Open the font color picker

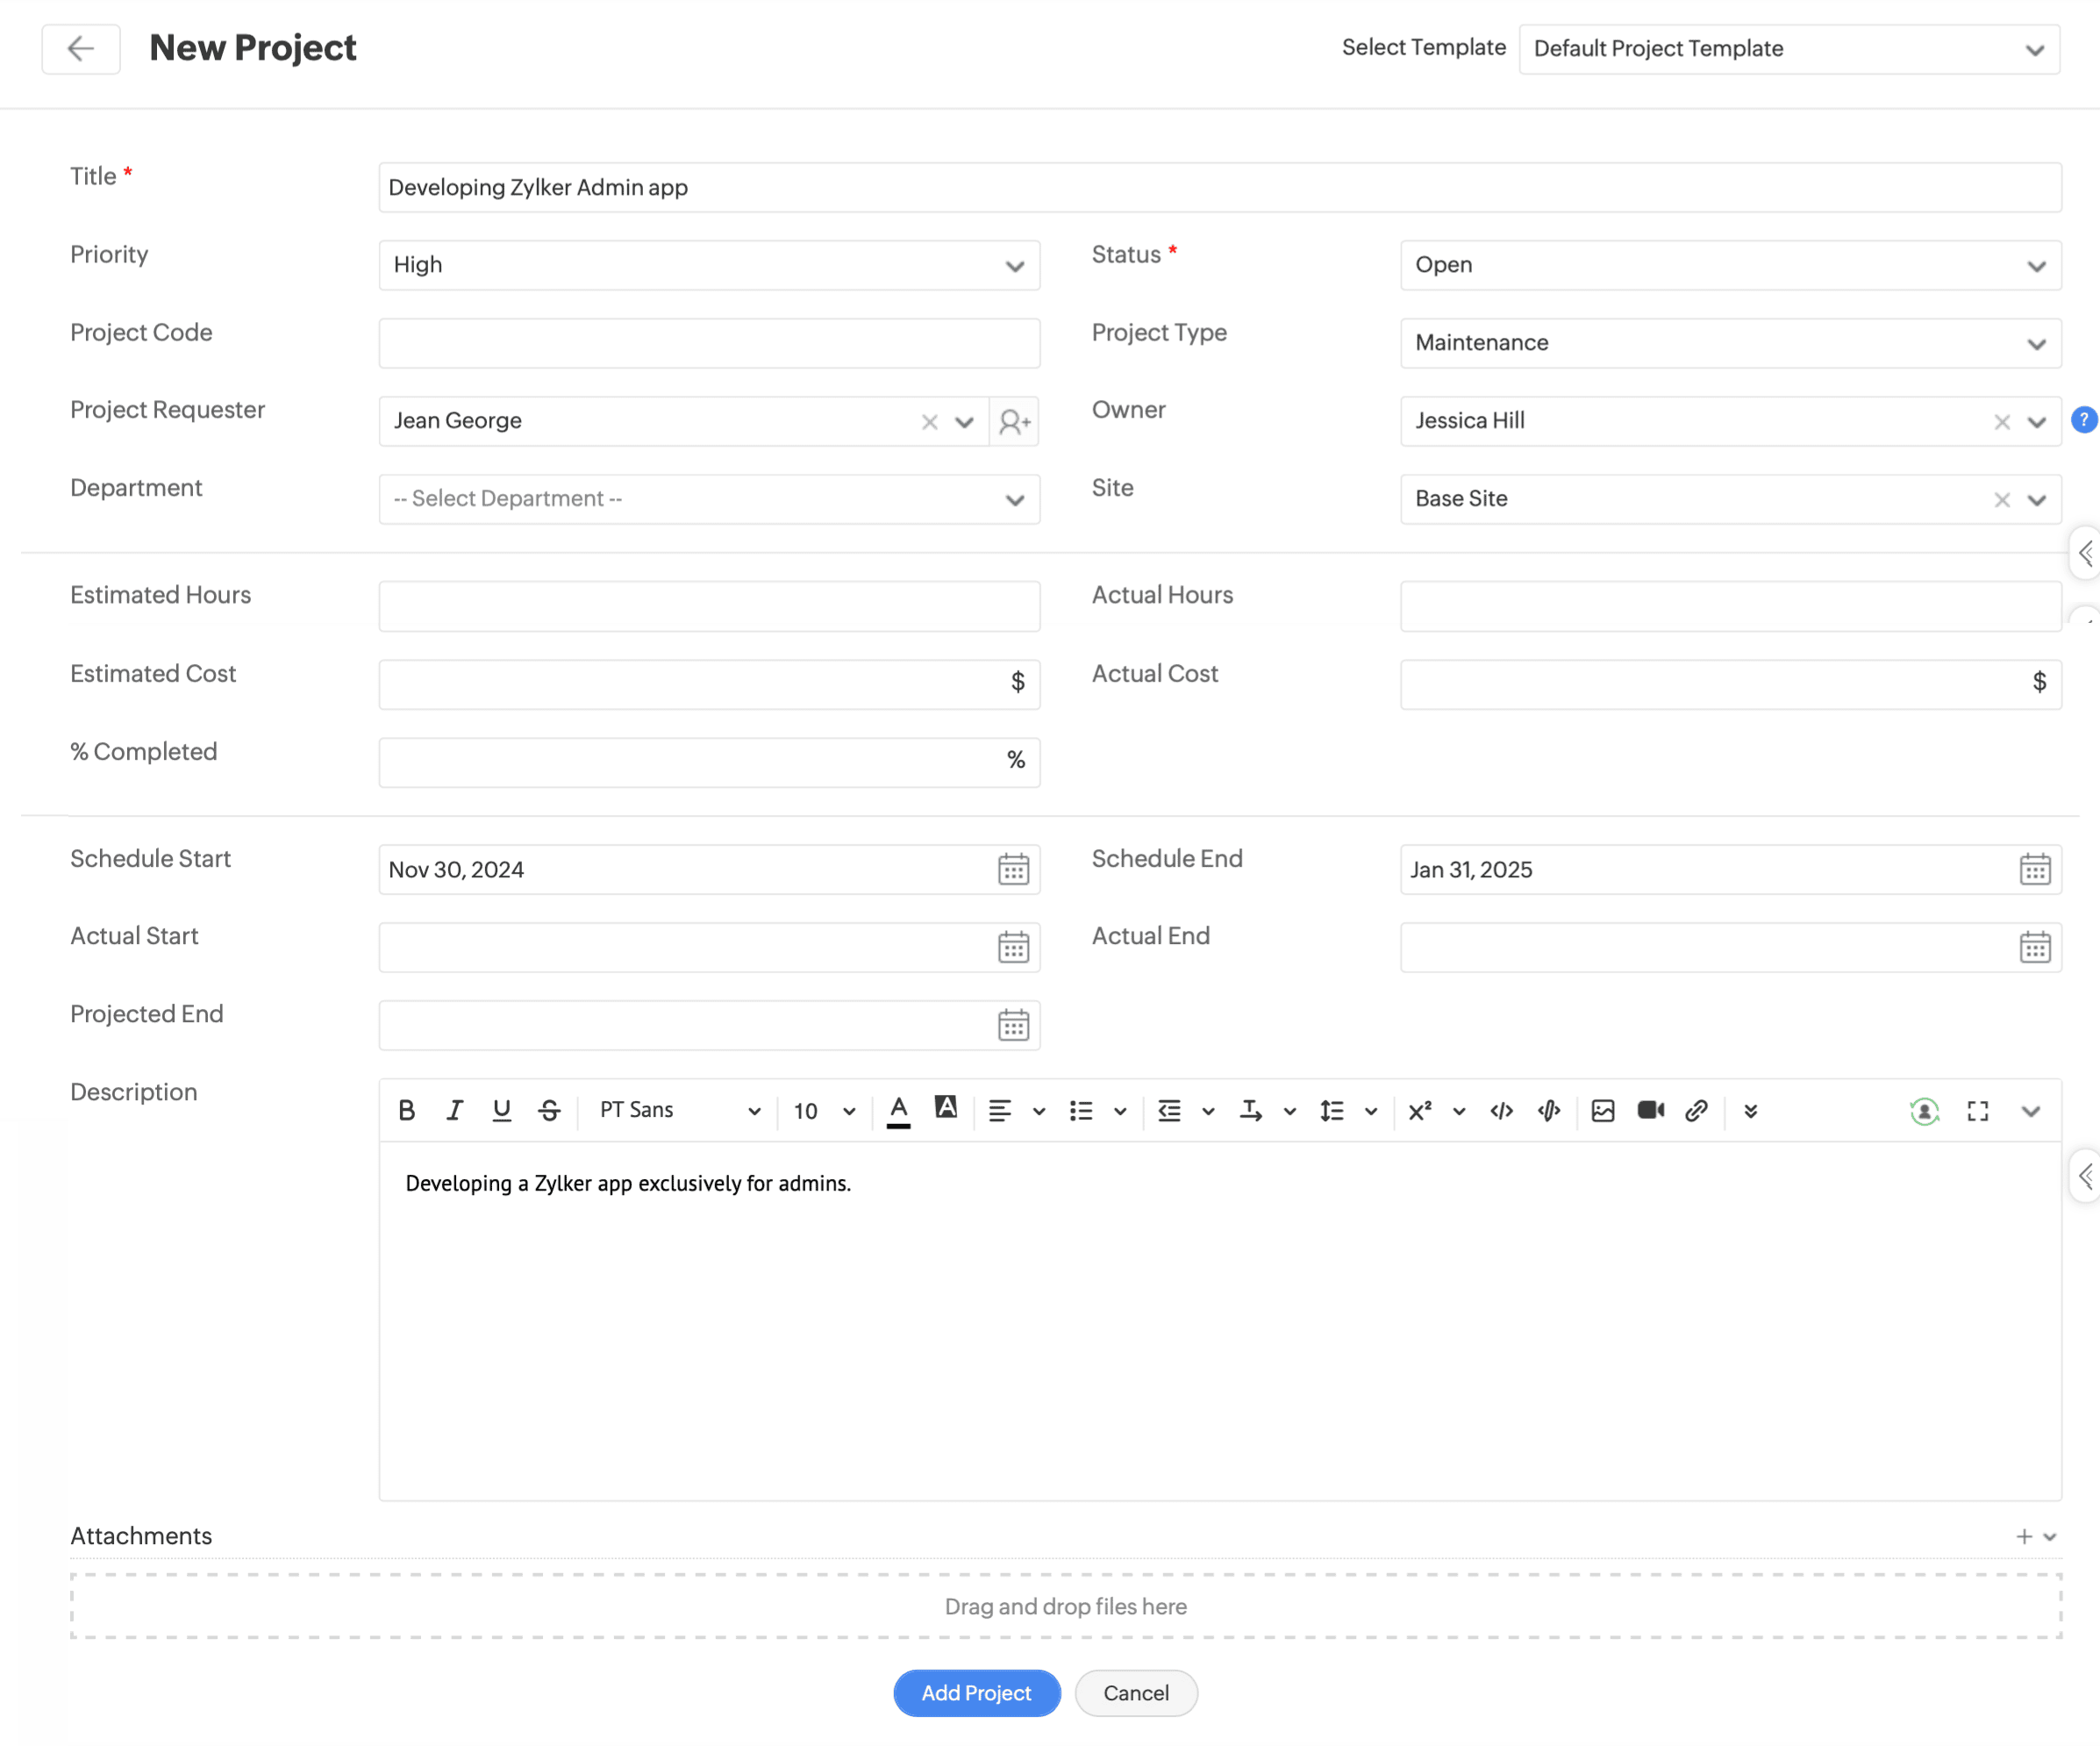point(898,1110)
